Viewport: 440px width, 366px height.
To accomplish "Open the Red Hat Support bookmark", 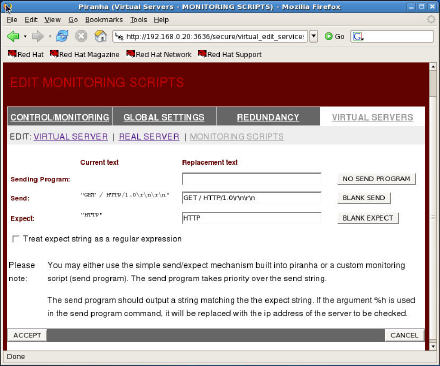I will coord(230,54).
